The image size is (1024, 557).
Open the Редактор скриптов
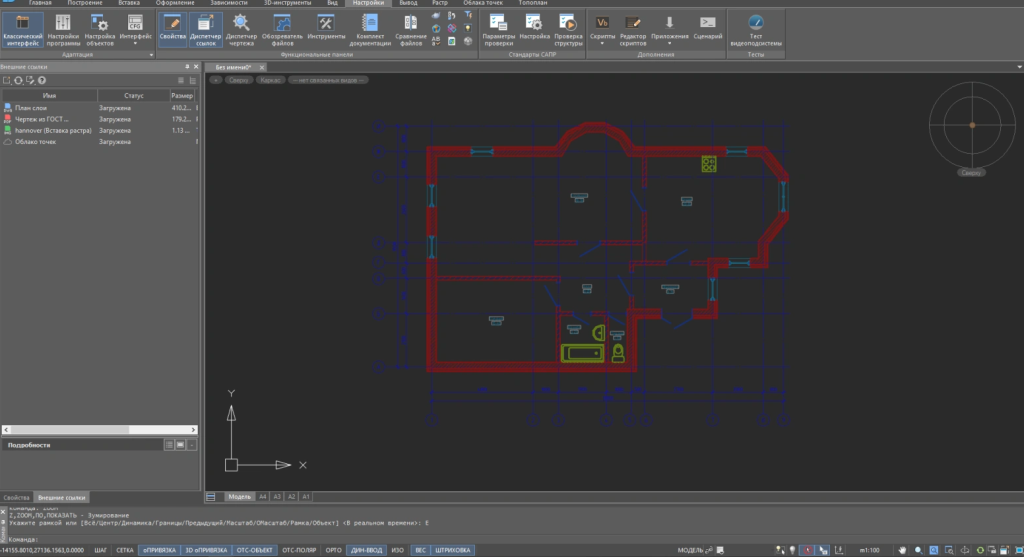634,29
